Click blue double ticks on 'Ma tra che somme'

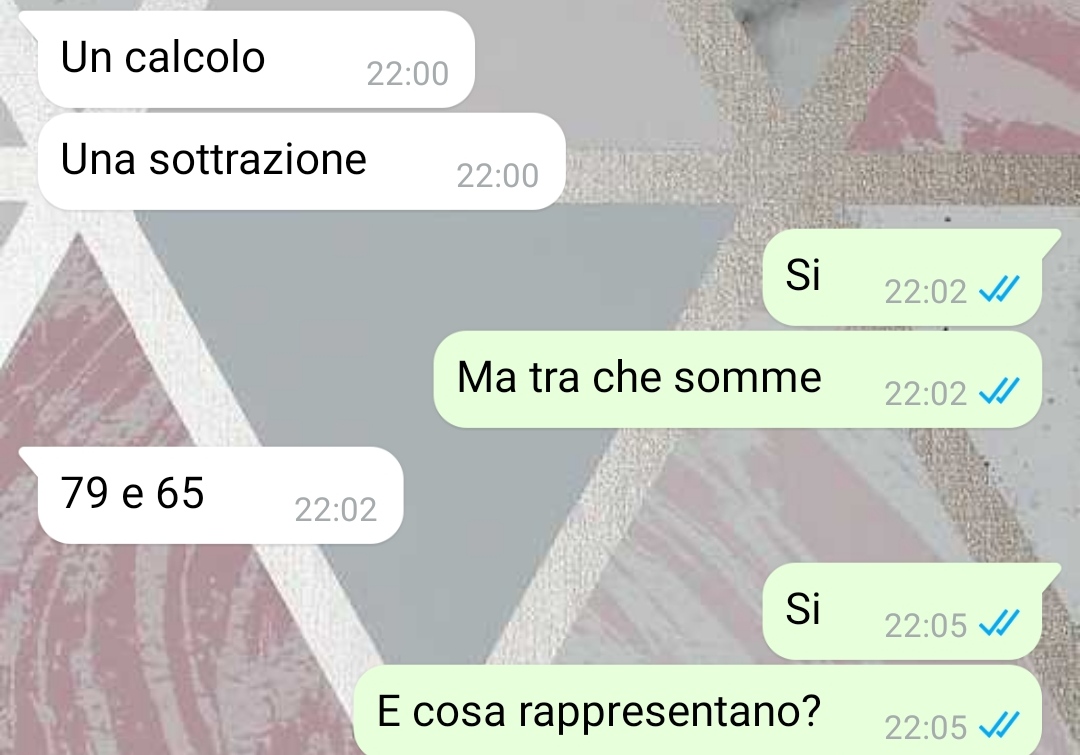click(x=999, y=392)
